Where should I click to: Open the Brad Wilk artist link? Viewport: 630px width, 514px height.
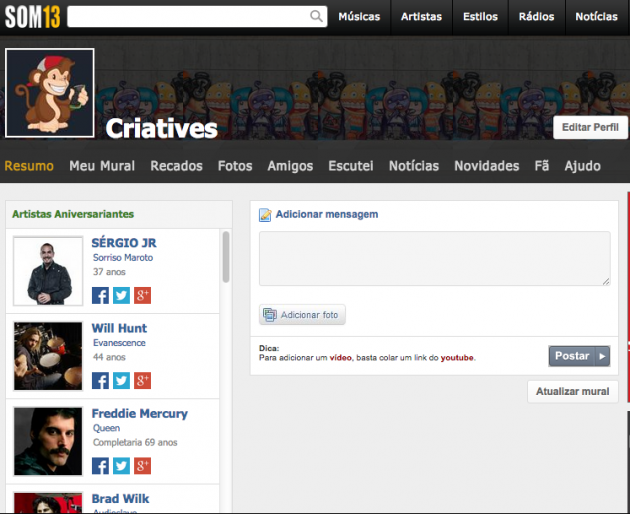pyautogui.click(x=120, y=499)
